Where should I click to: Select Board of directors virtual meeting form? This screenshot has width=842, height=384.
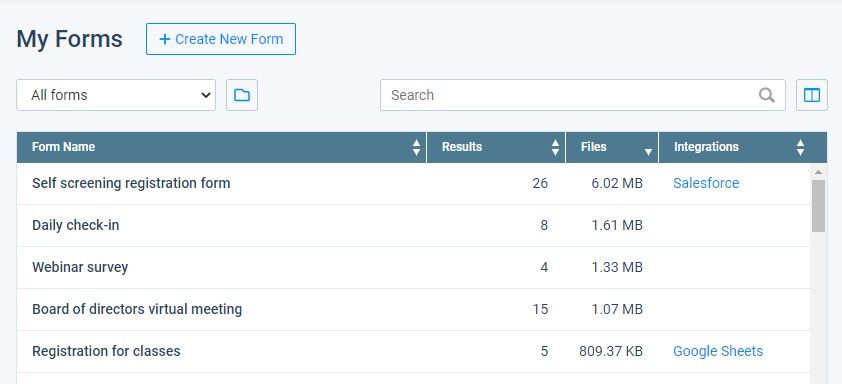[x=137, y=309]
